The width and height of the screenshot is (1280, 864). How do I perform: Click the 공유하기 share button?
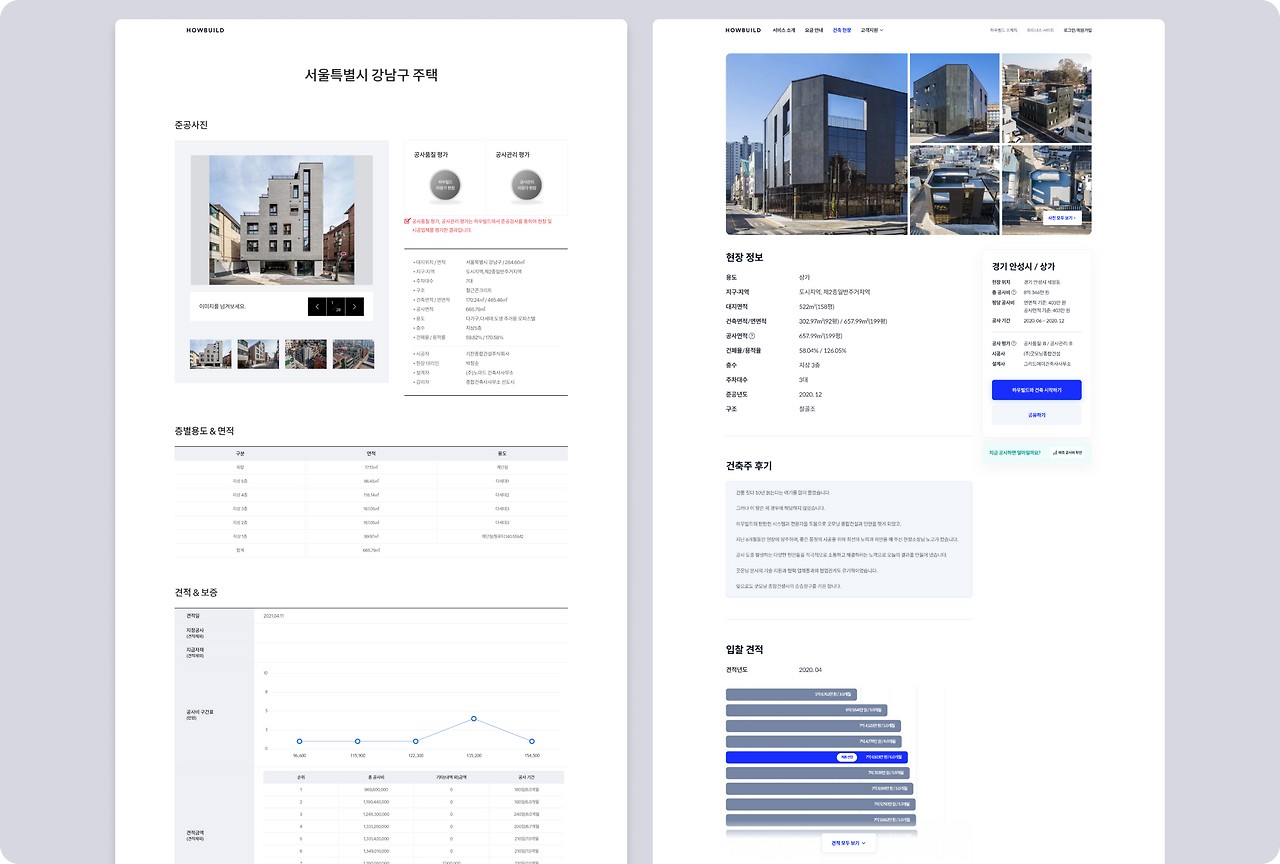1036,415
